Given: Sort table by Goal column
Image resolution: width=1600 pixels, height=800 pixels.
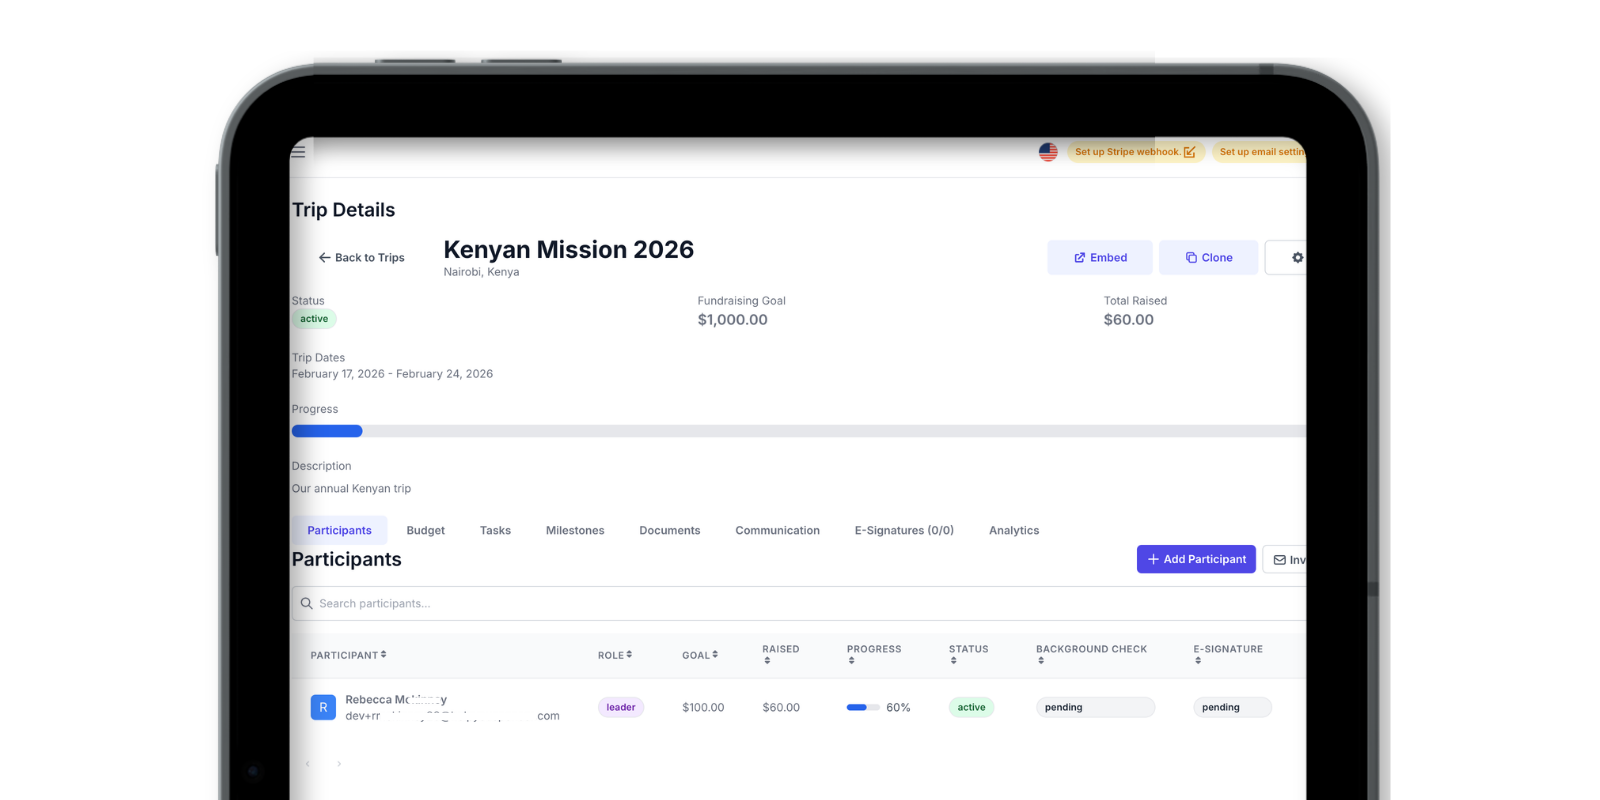Looking at the screenshot, I should point(700,656).
